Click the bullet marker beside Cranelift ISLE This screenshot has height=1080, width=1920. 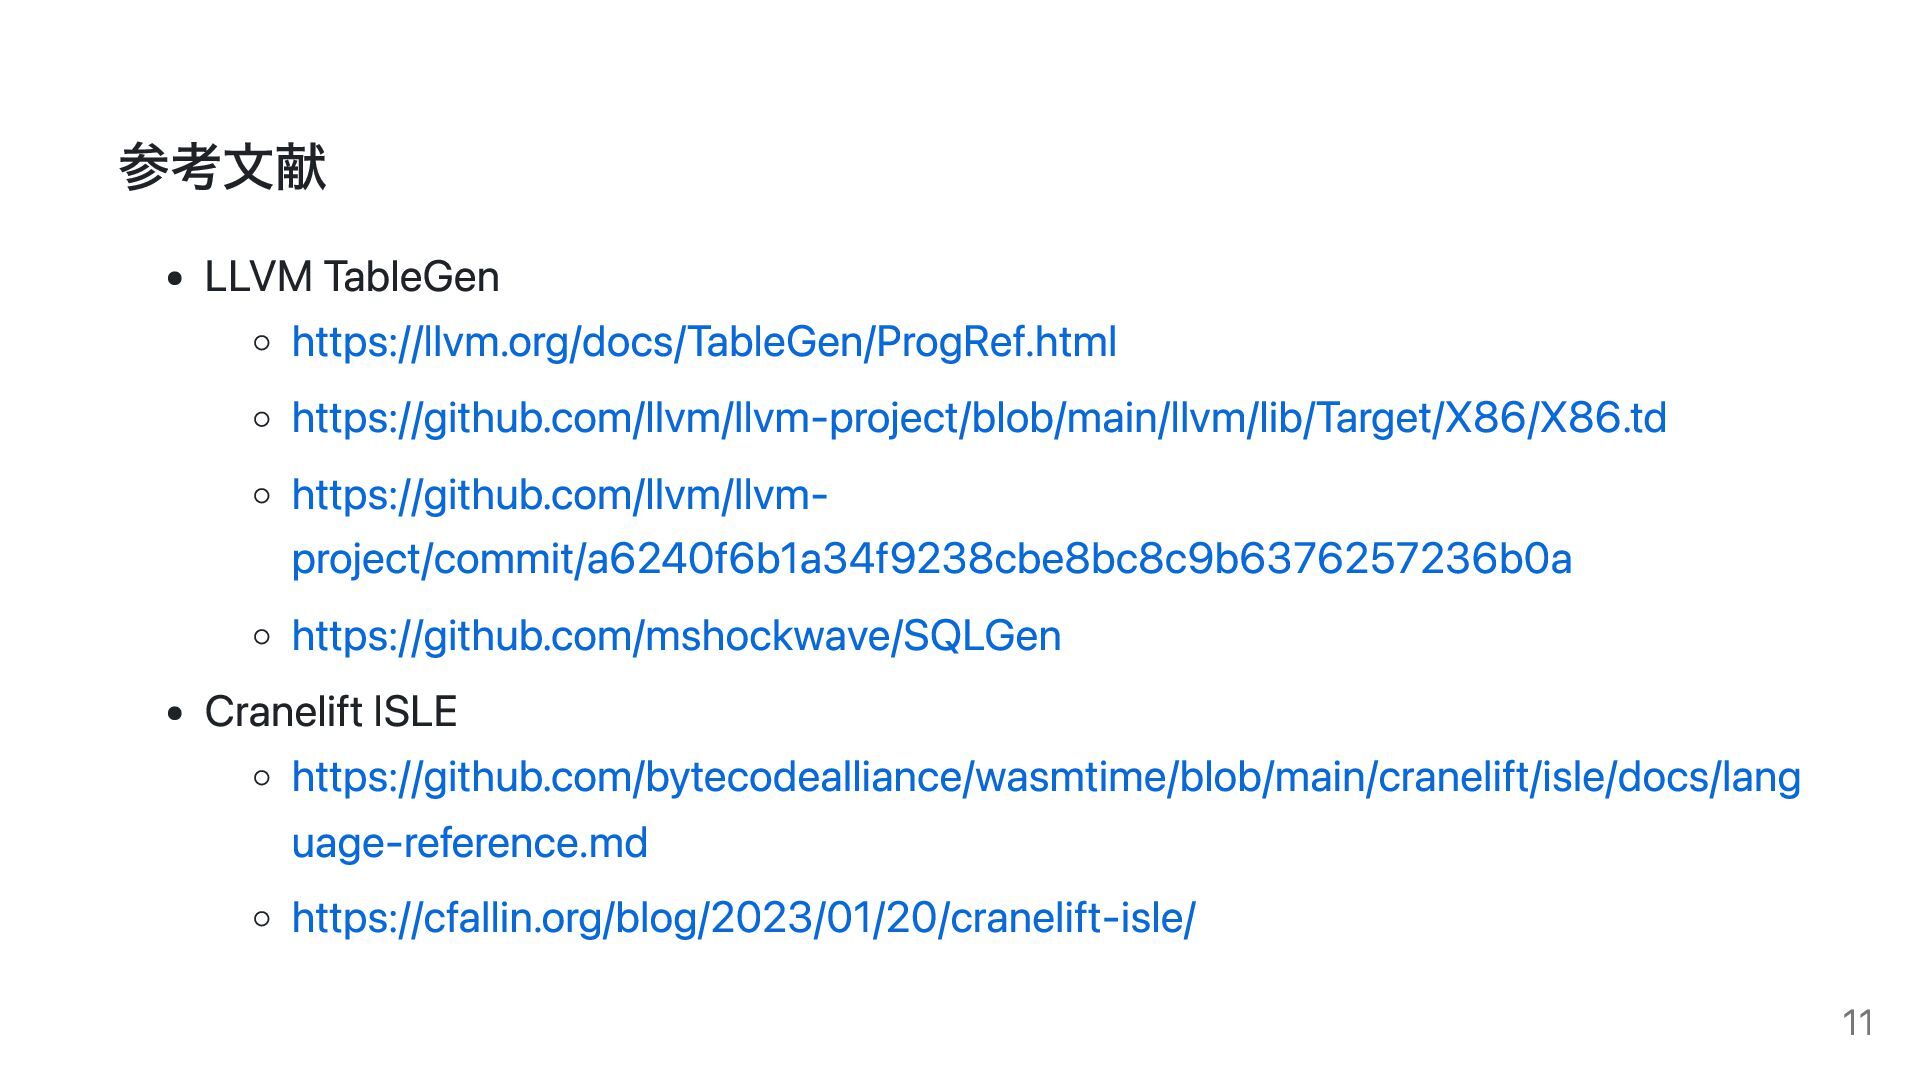point(177,714)
